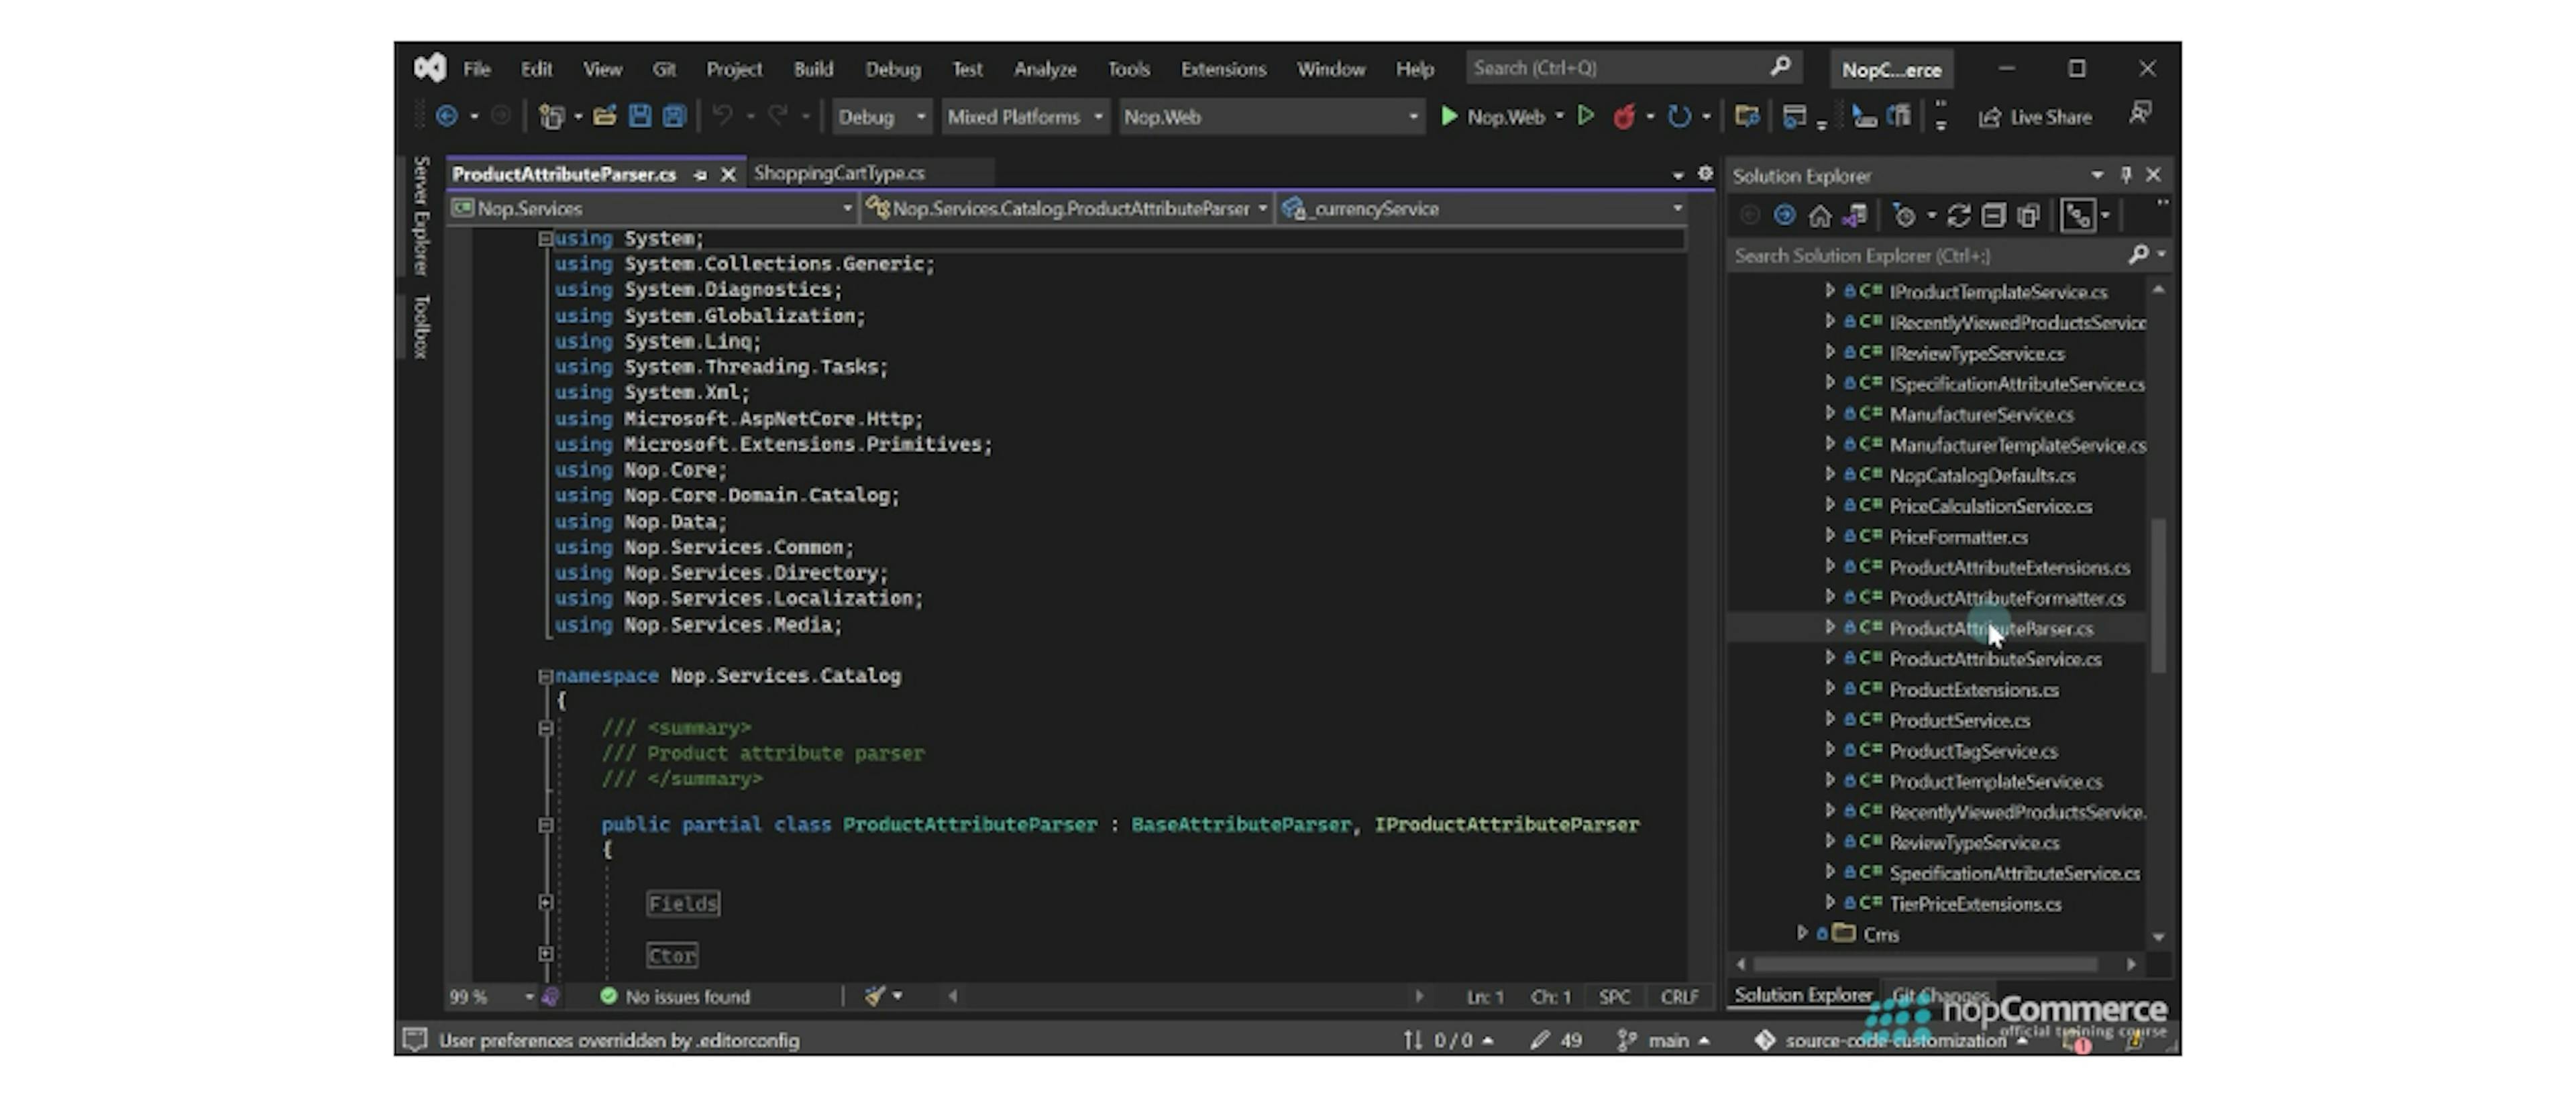
Task: Click the CRLF line ending indicator
Action: pyautogui.click(x=1679, y=996)
